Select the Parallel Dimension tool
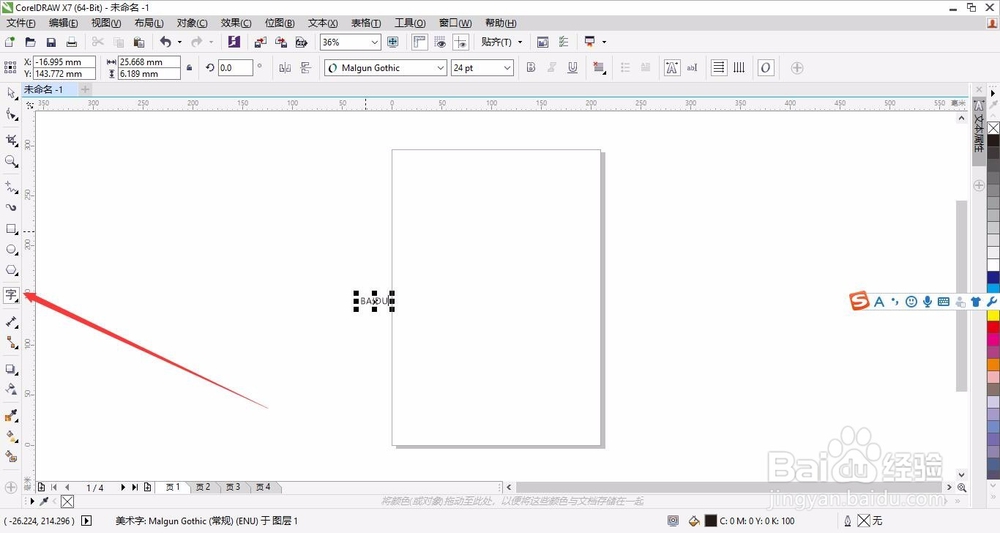Viewport: 1000px width, 533px height. coord(11,321)
